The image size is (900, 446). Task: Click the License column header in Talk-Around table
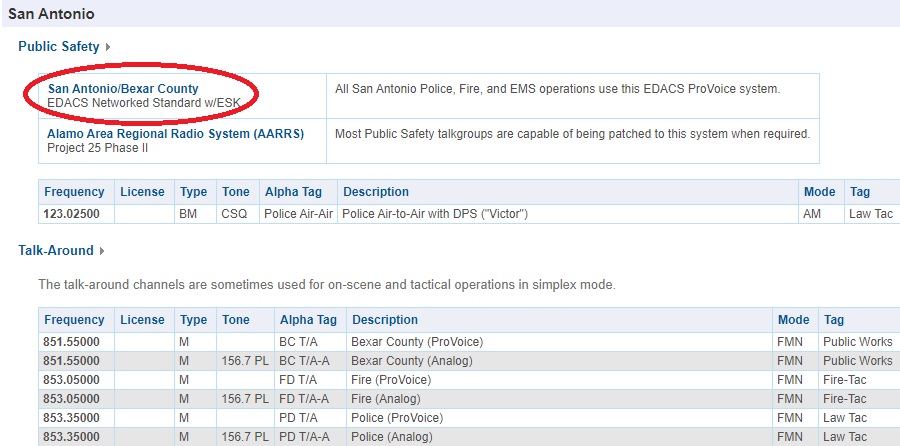tap(142, 320)
